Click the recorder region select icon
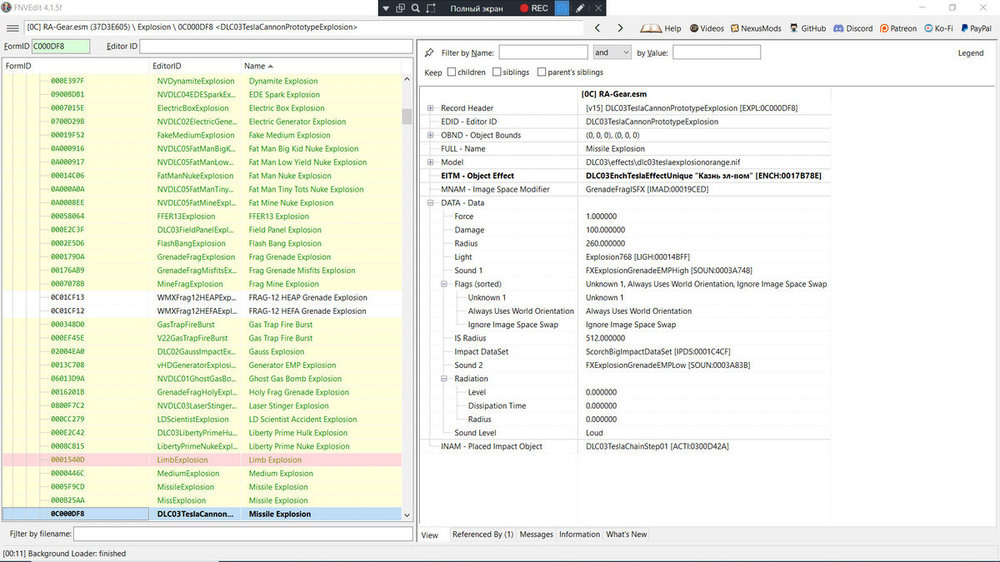The height and width of the screenshot is (562, 1000). coord(431,8)
